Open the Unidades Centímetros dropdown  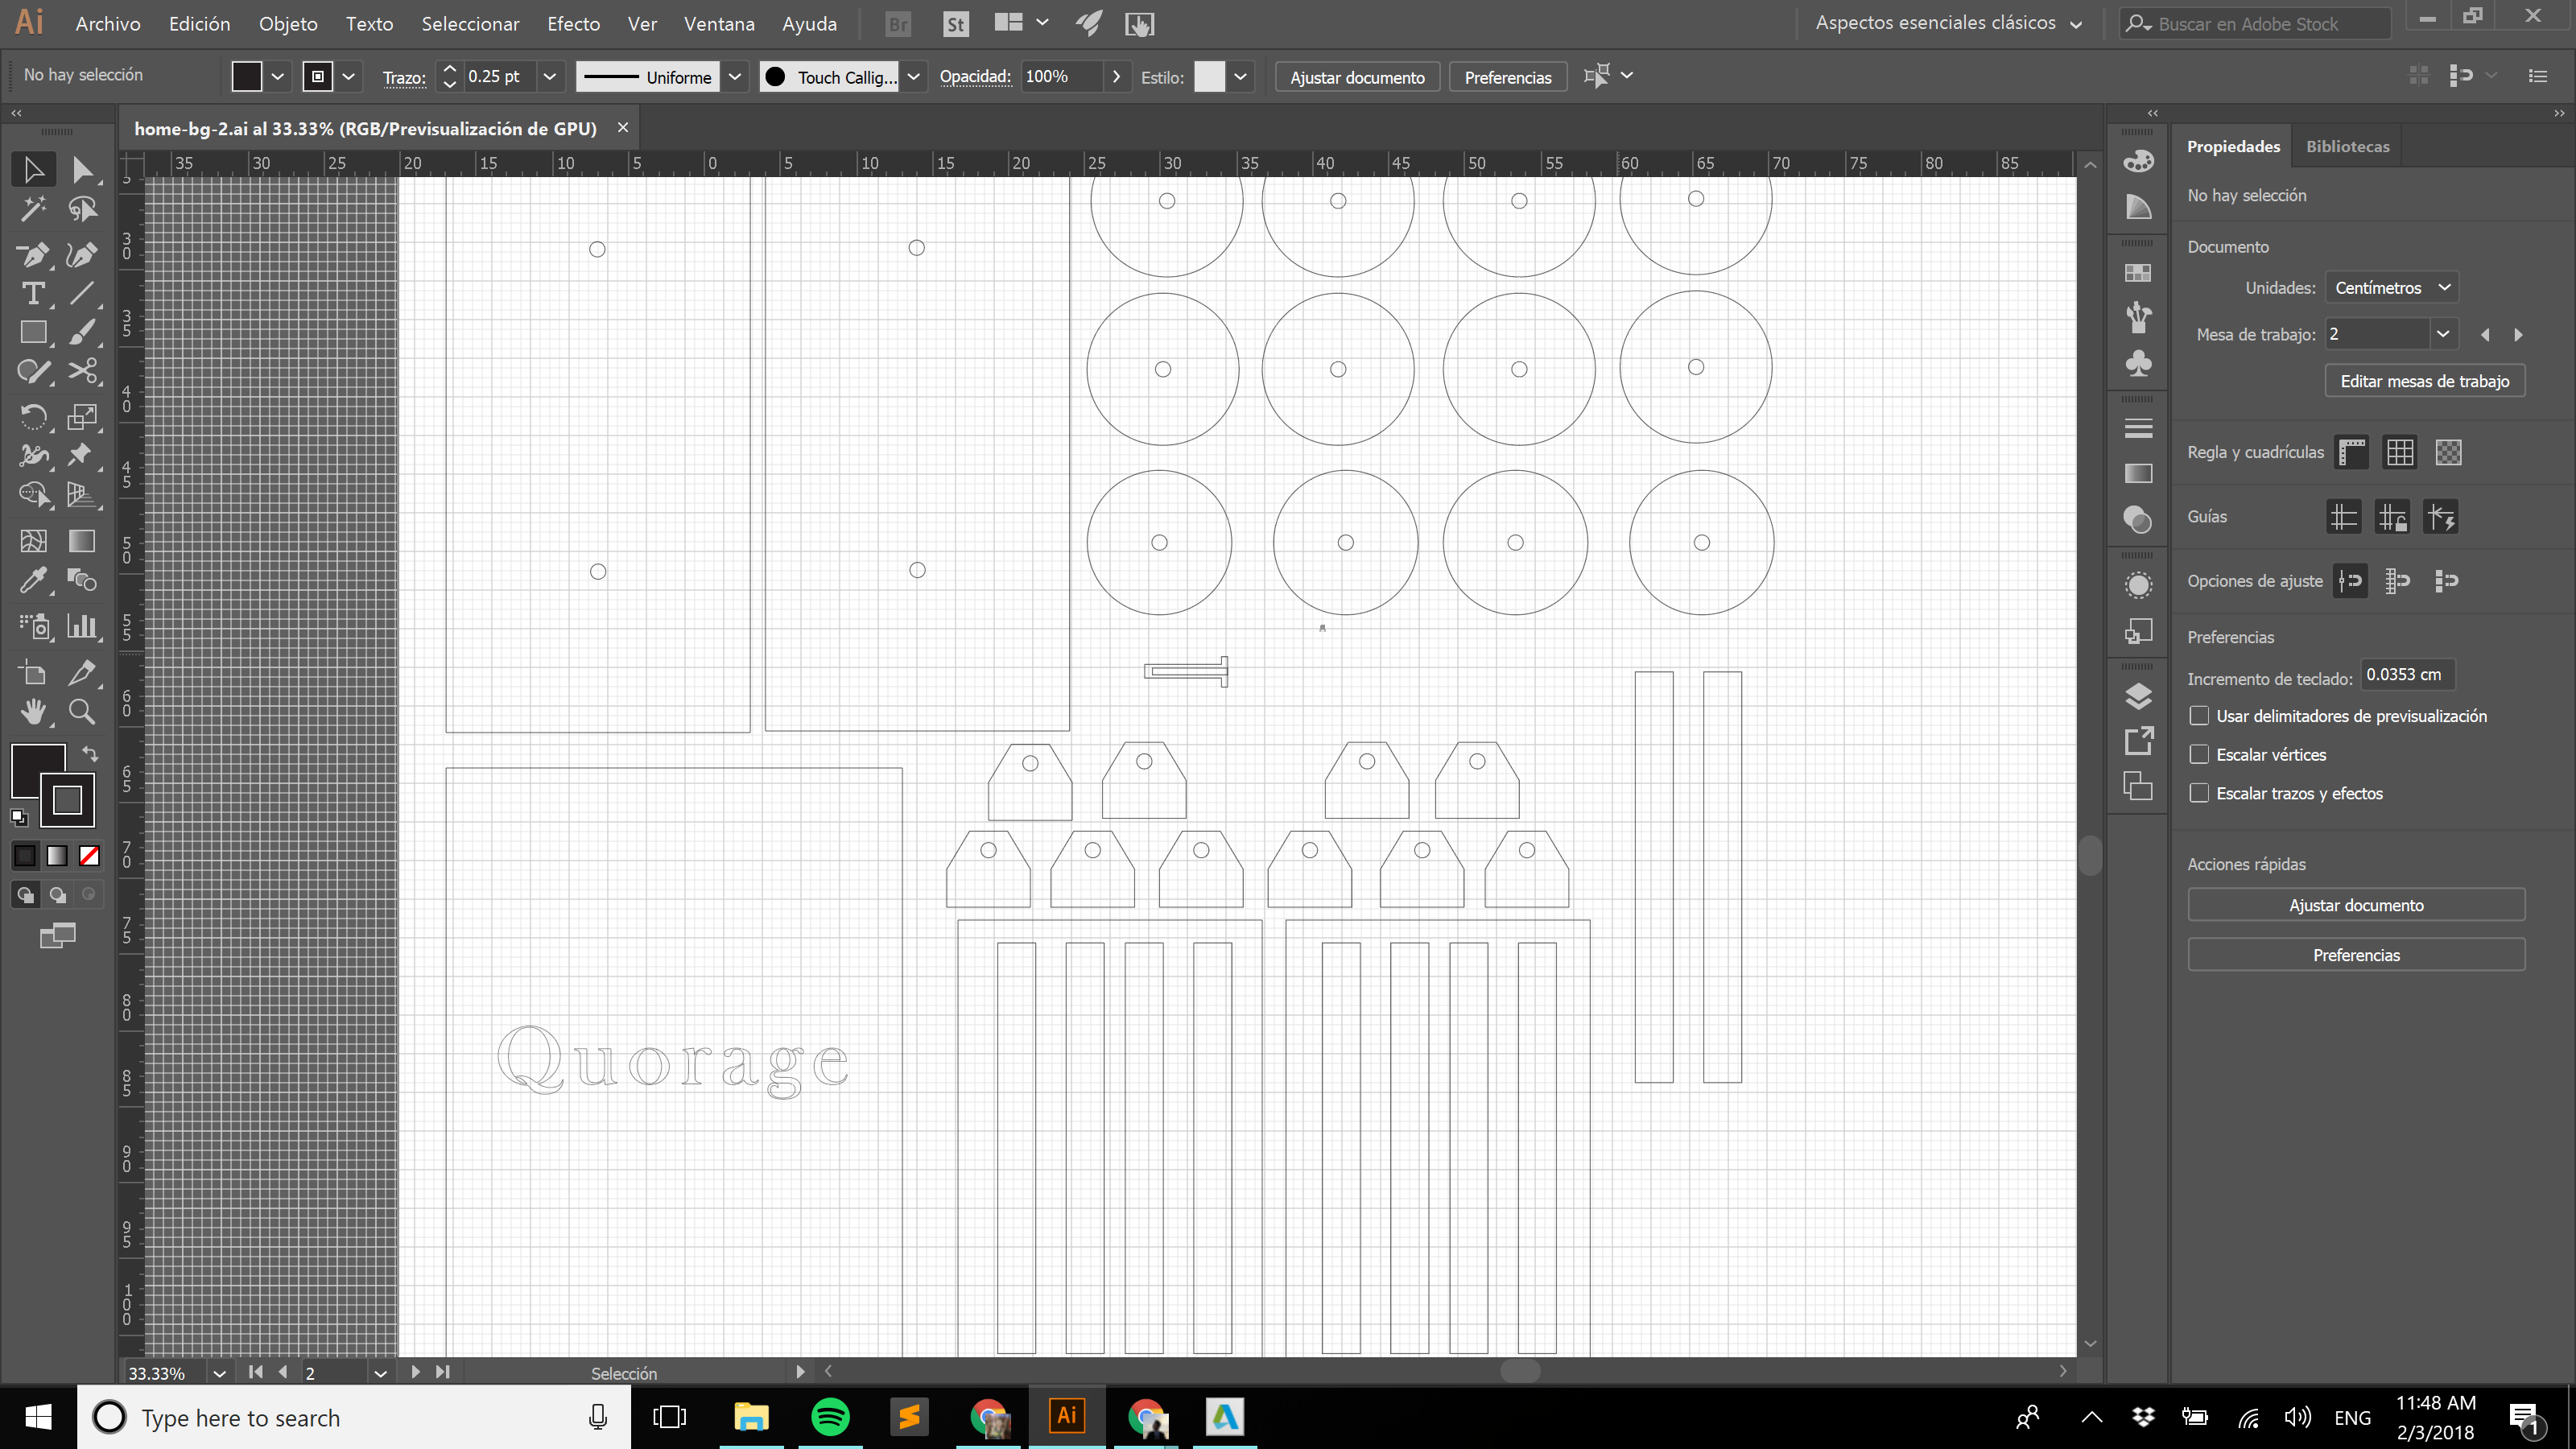[x=2391, y=288]
